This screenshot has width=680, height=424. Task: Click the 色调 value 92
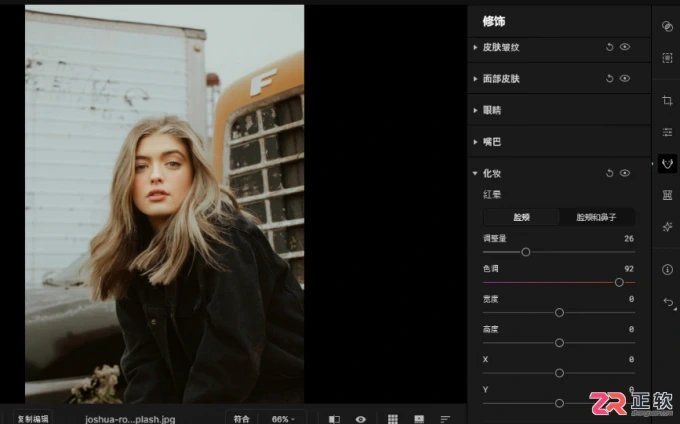629,269
